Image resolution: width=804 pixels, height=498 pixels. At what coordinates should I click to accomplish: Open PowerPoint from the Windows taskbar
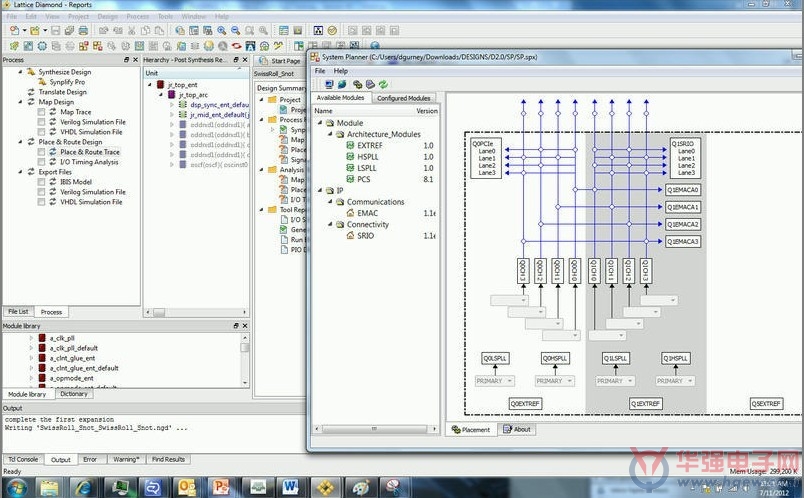coord(222,486)
